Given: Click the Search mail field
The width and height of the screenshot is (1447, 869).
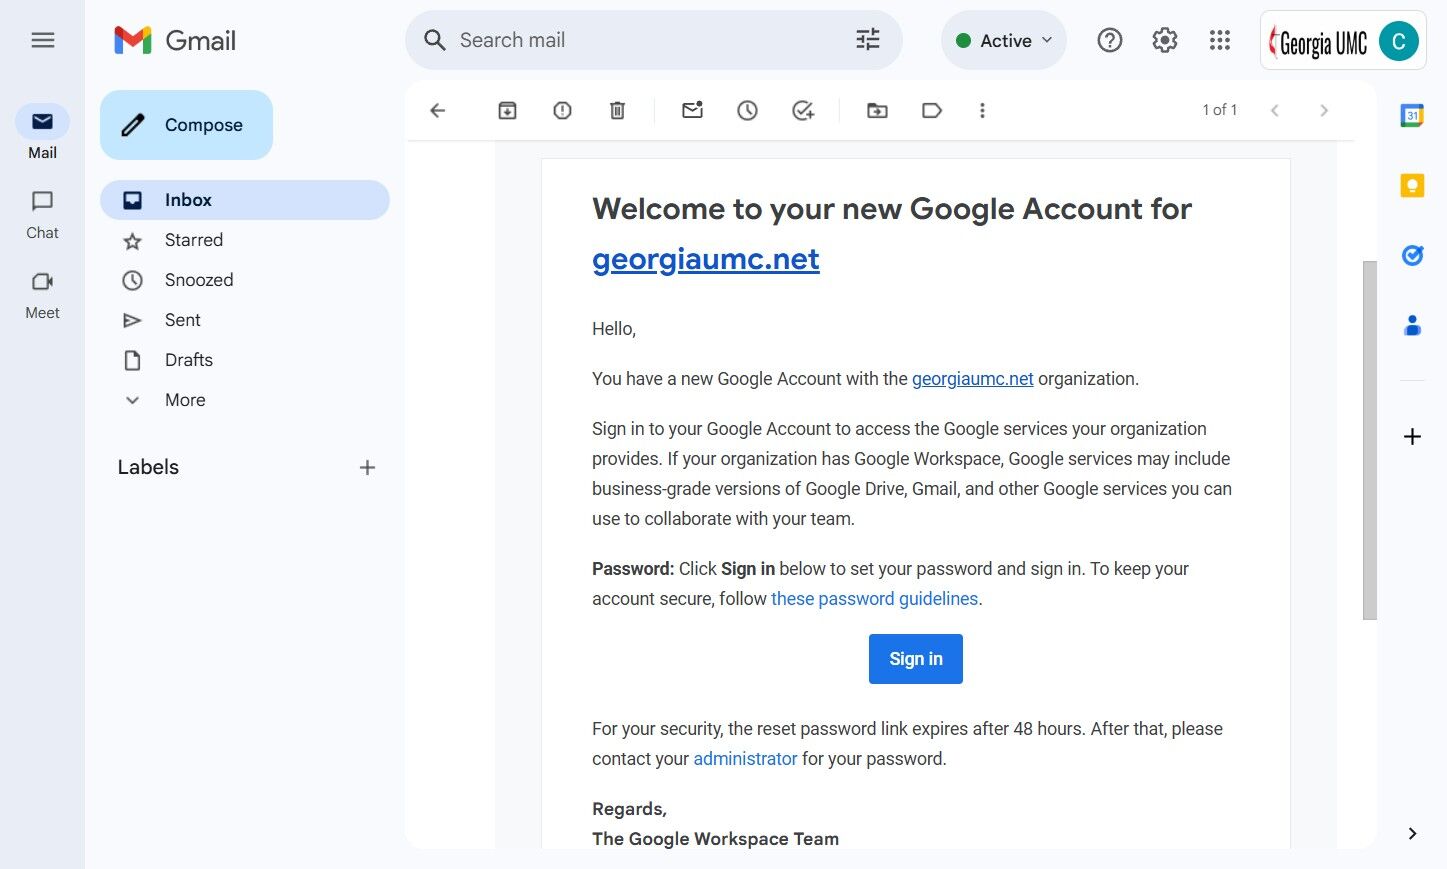Looking at the screenshot, I should click(640, 40).
